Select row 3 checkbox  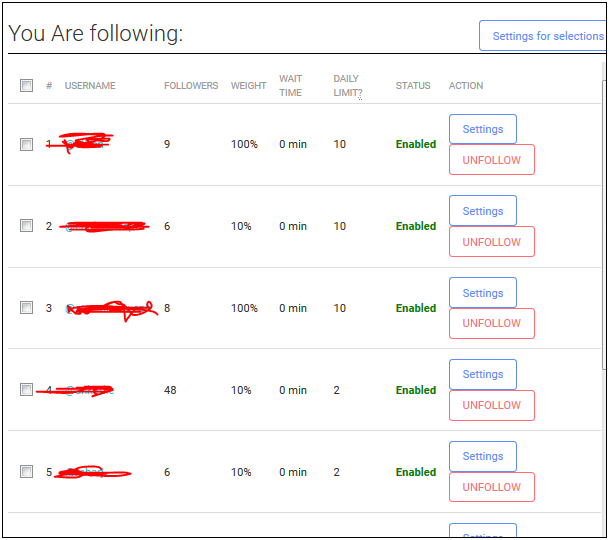26,308
